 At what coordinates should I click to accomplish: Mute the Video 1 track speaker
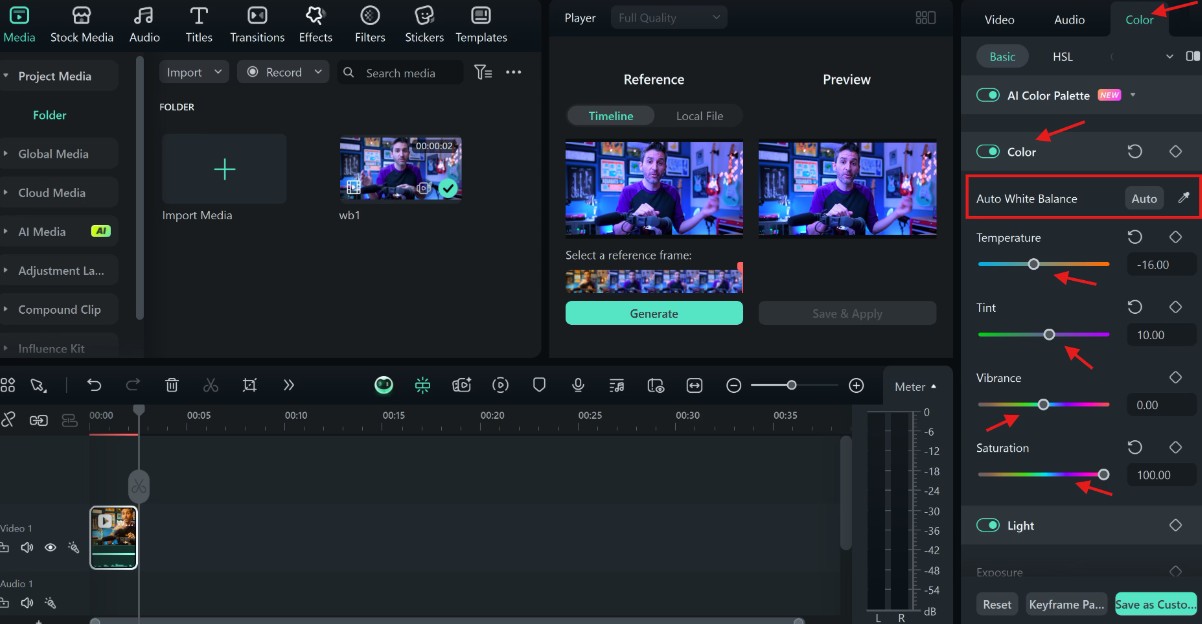(27, 547)
